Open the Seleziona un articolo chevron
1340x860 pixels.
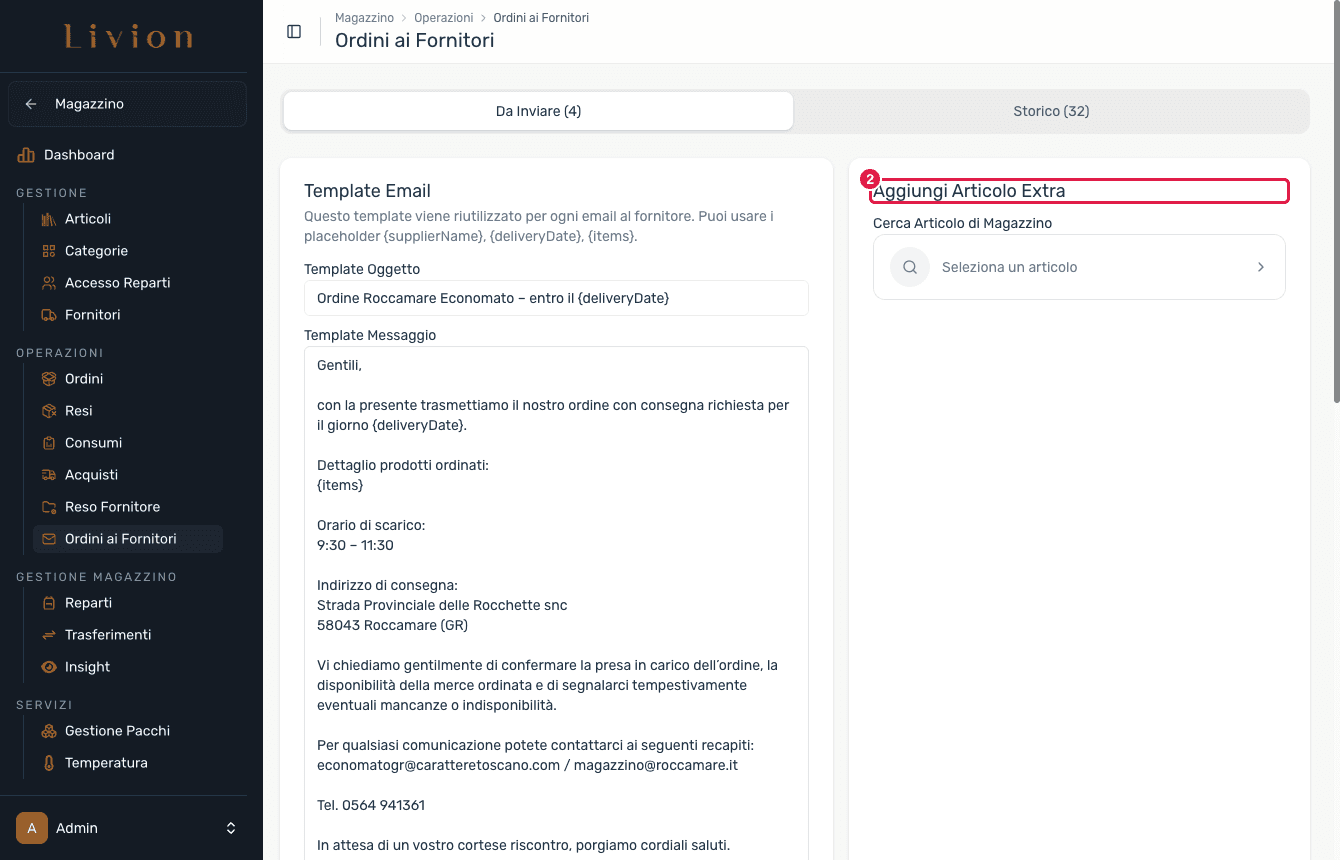pyautogui.click(x=1260, y=267)
